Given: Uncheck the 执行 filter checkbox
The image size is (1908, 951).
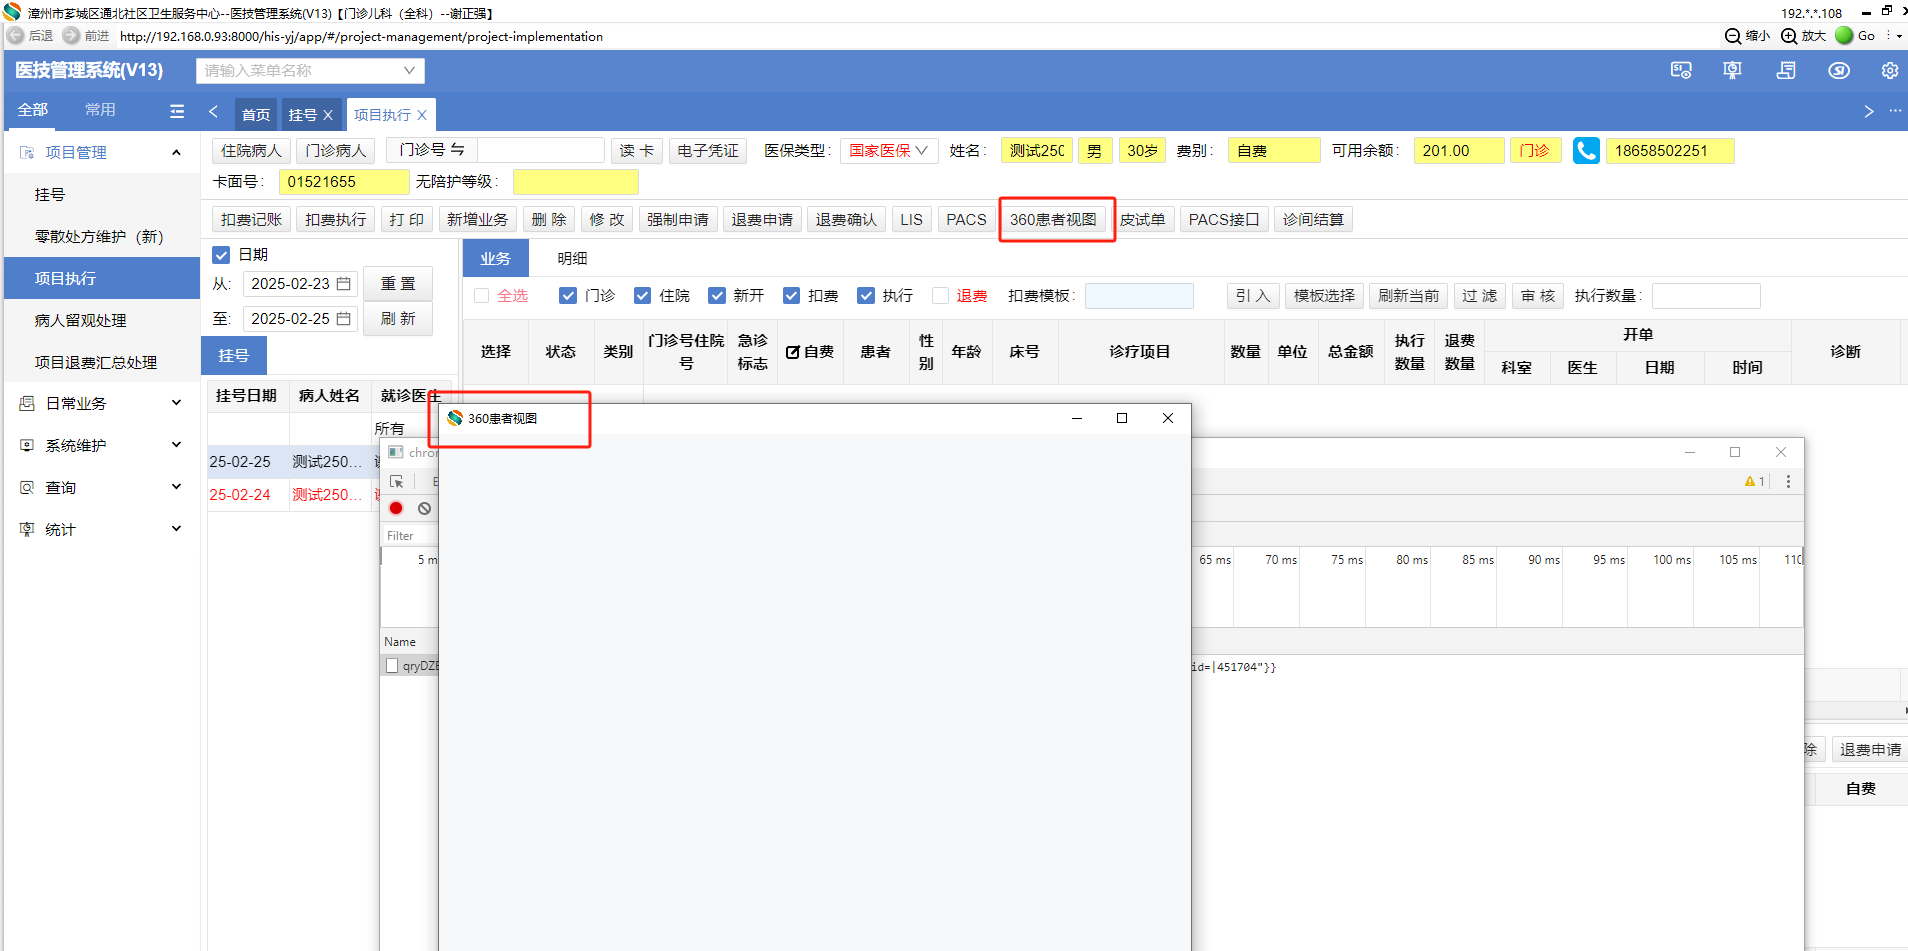Looking at the screenshot, I should [866, 296].
